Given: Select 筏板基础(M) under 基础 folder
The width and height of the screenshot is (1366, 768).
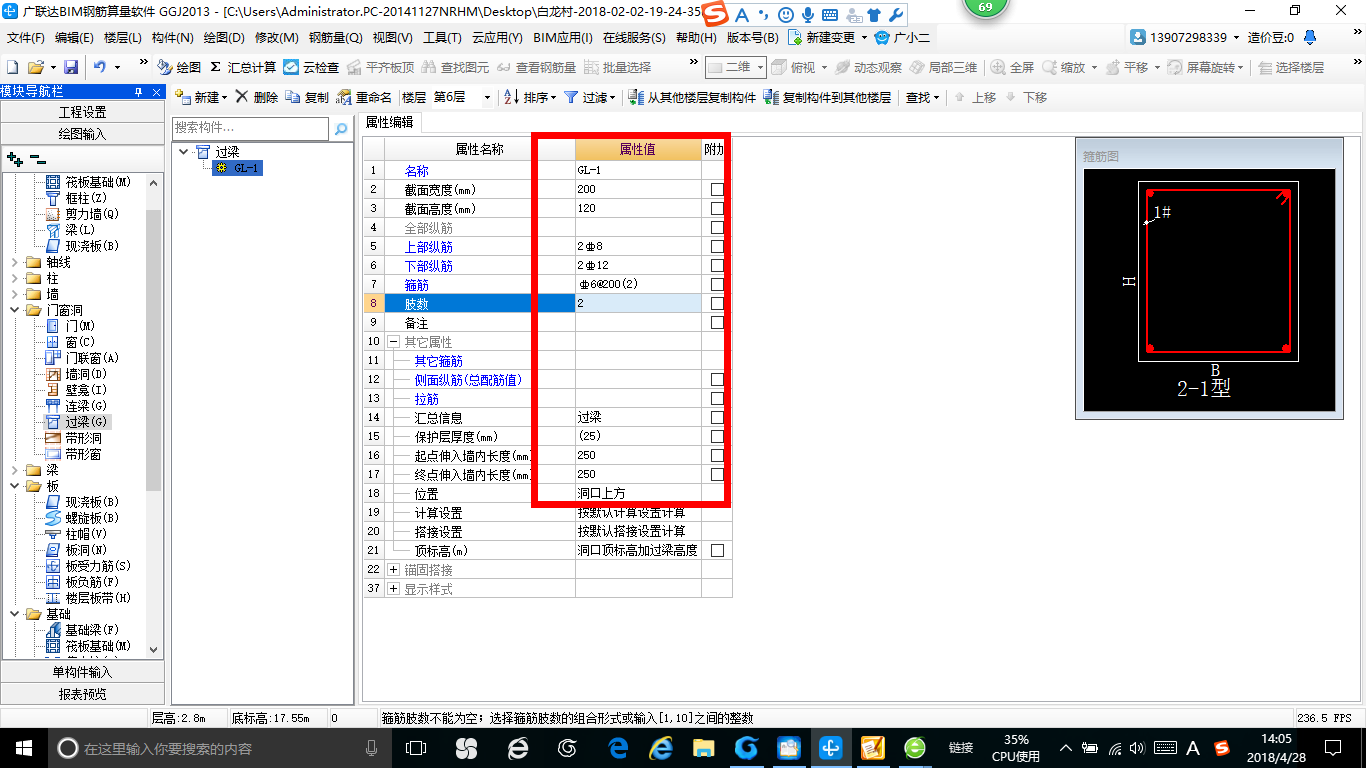Looking at the screenshot, I should coord(89,646).
